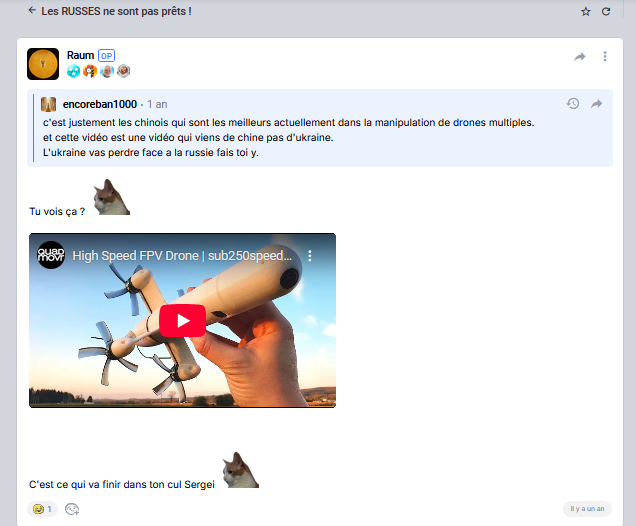Bookmark the topic with the star icon
This screenshot has width=636, height=526.
pyautogui.click(x=586, y=12)
